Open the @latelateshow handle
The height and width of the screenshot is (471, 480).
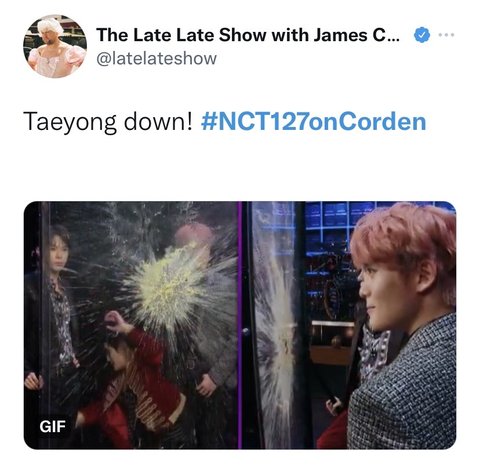point(156,58)
